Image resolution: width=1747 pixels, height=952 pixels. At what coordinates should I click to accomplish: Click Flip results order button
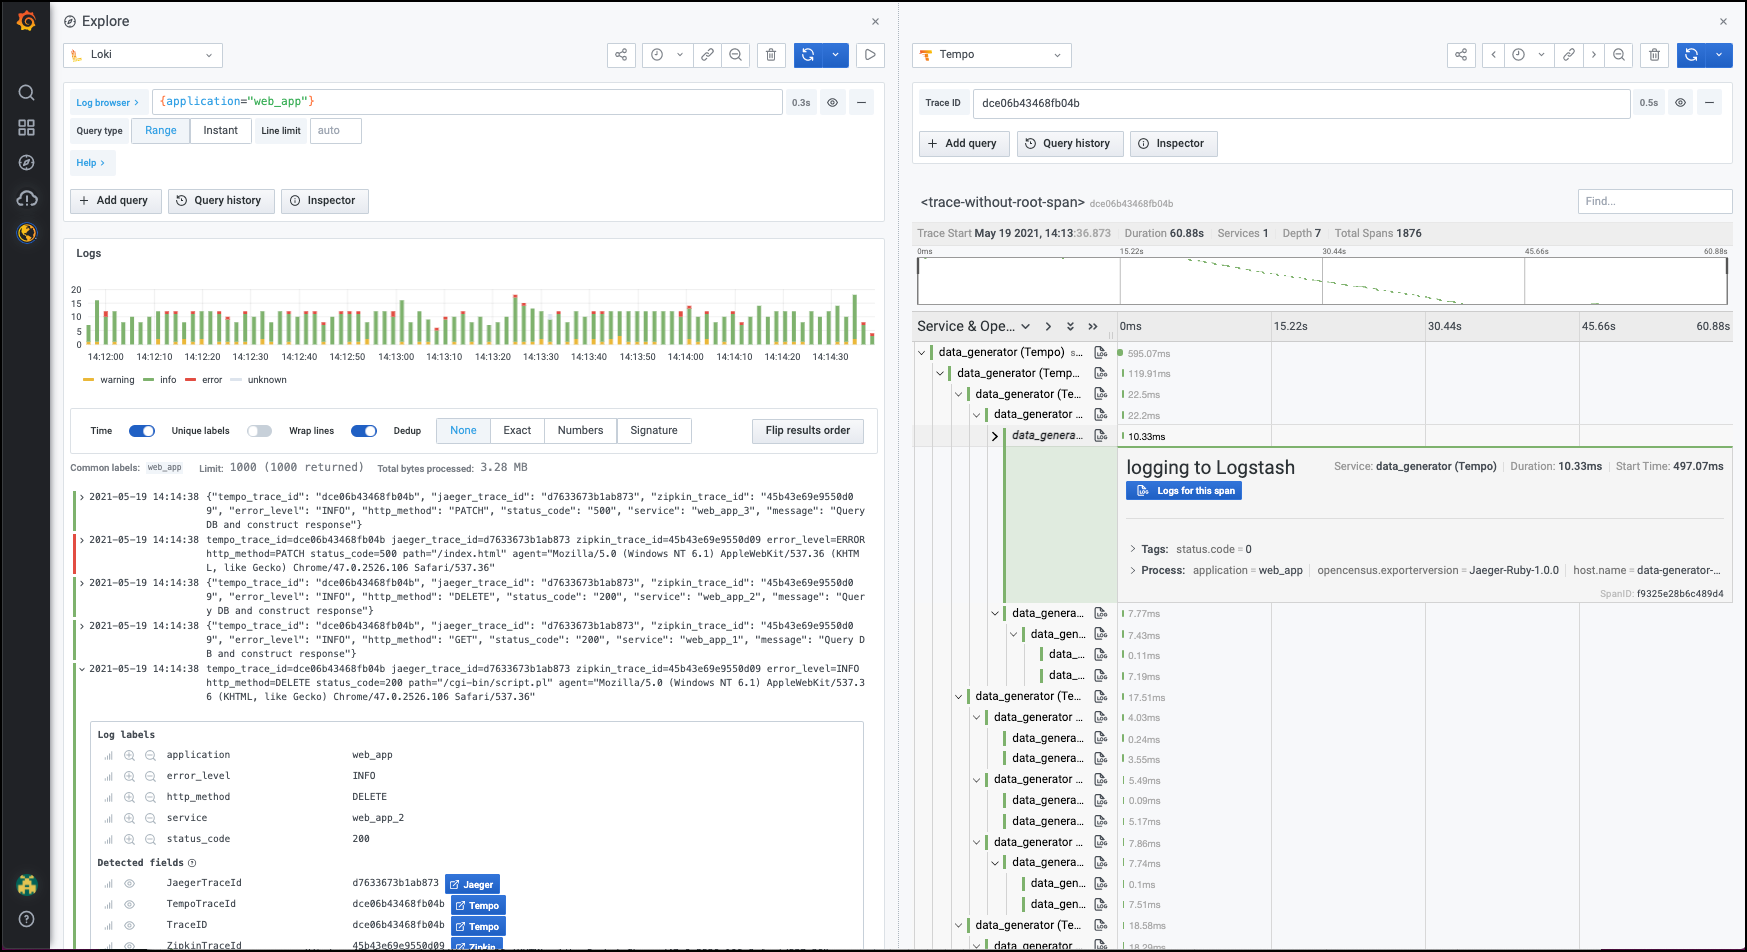click(807, 431)
